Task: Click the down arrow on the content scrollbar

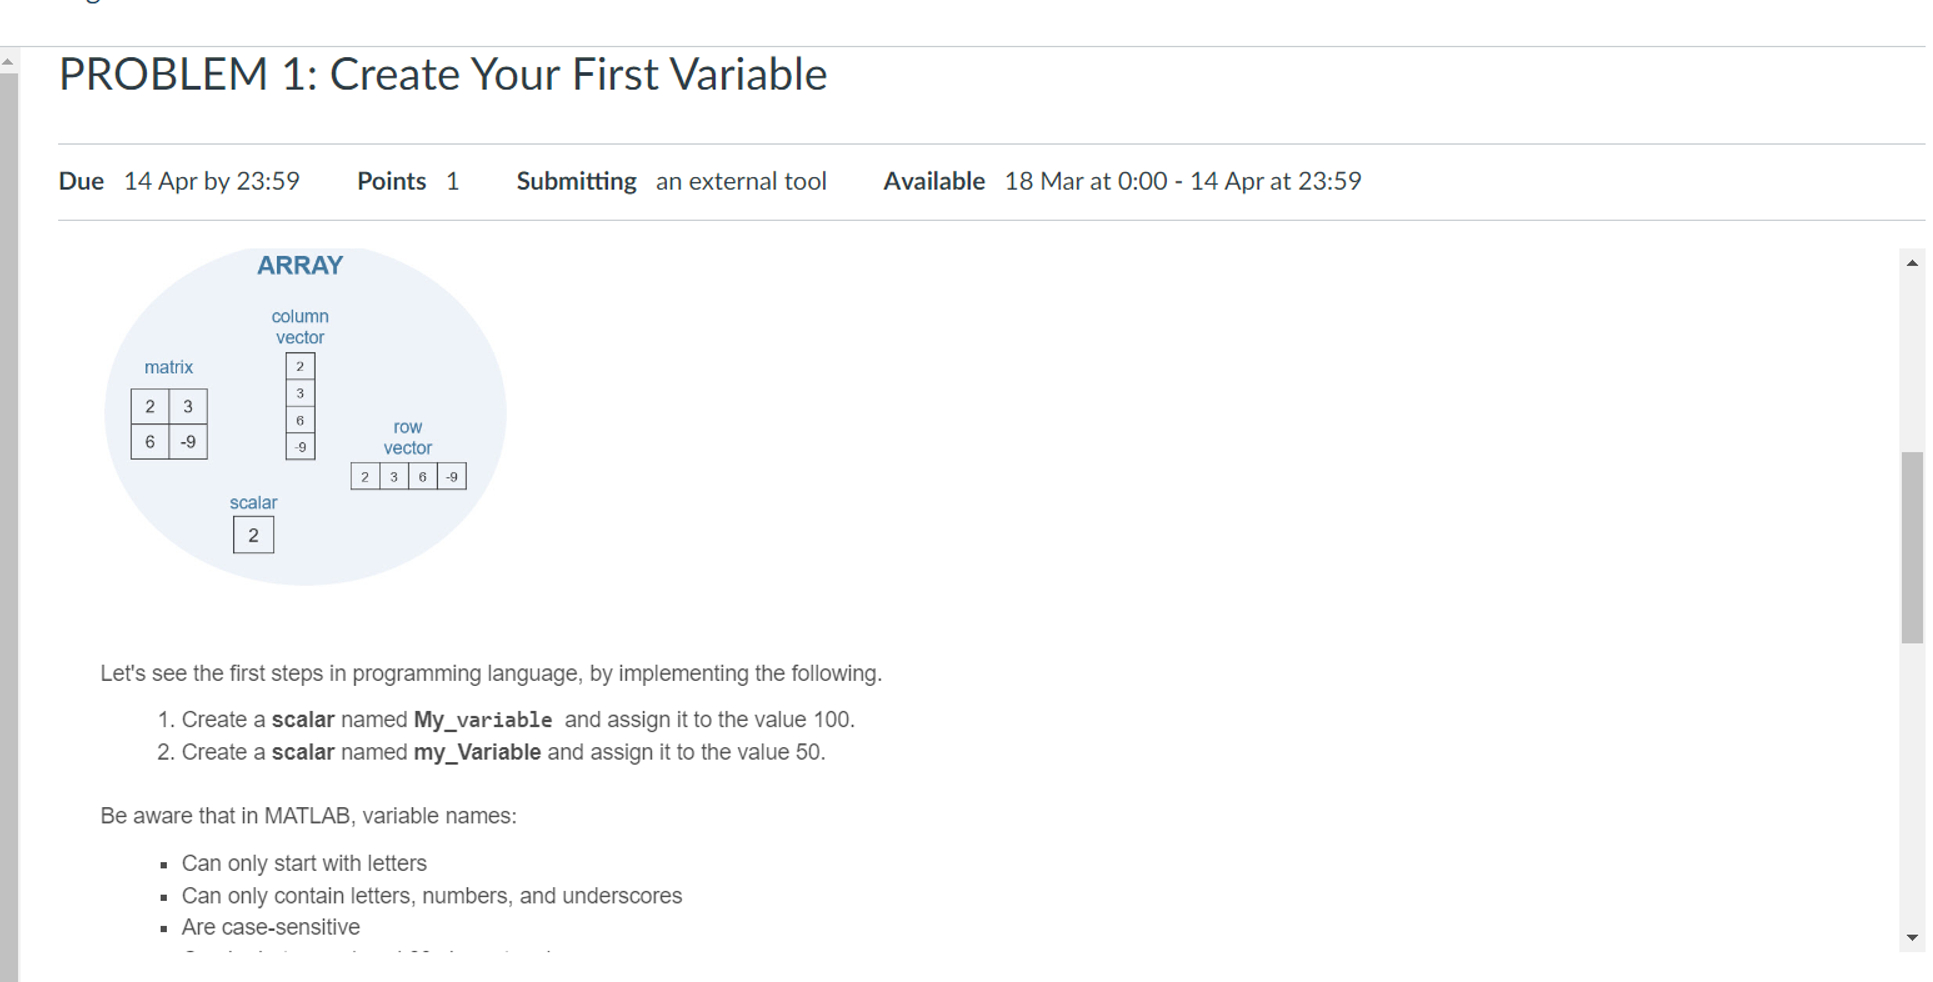Action: tap(1913, 938)
